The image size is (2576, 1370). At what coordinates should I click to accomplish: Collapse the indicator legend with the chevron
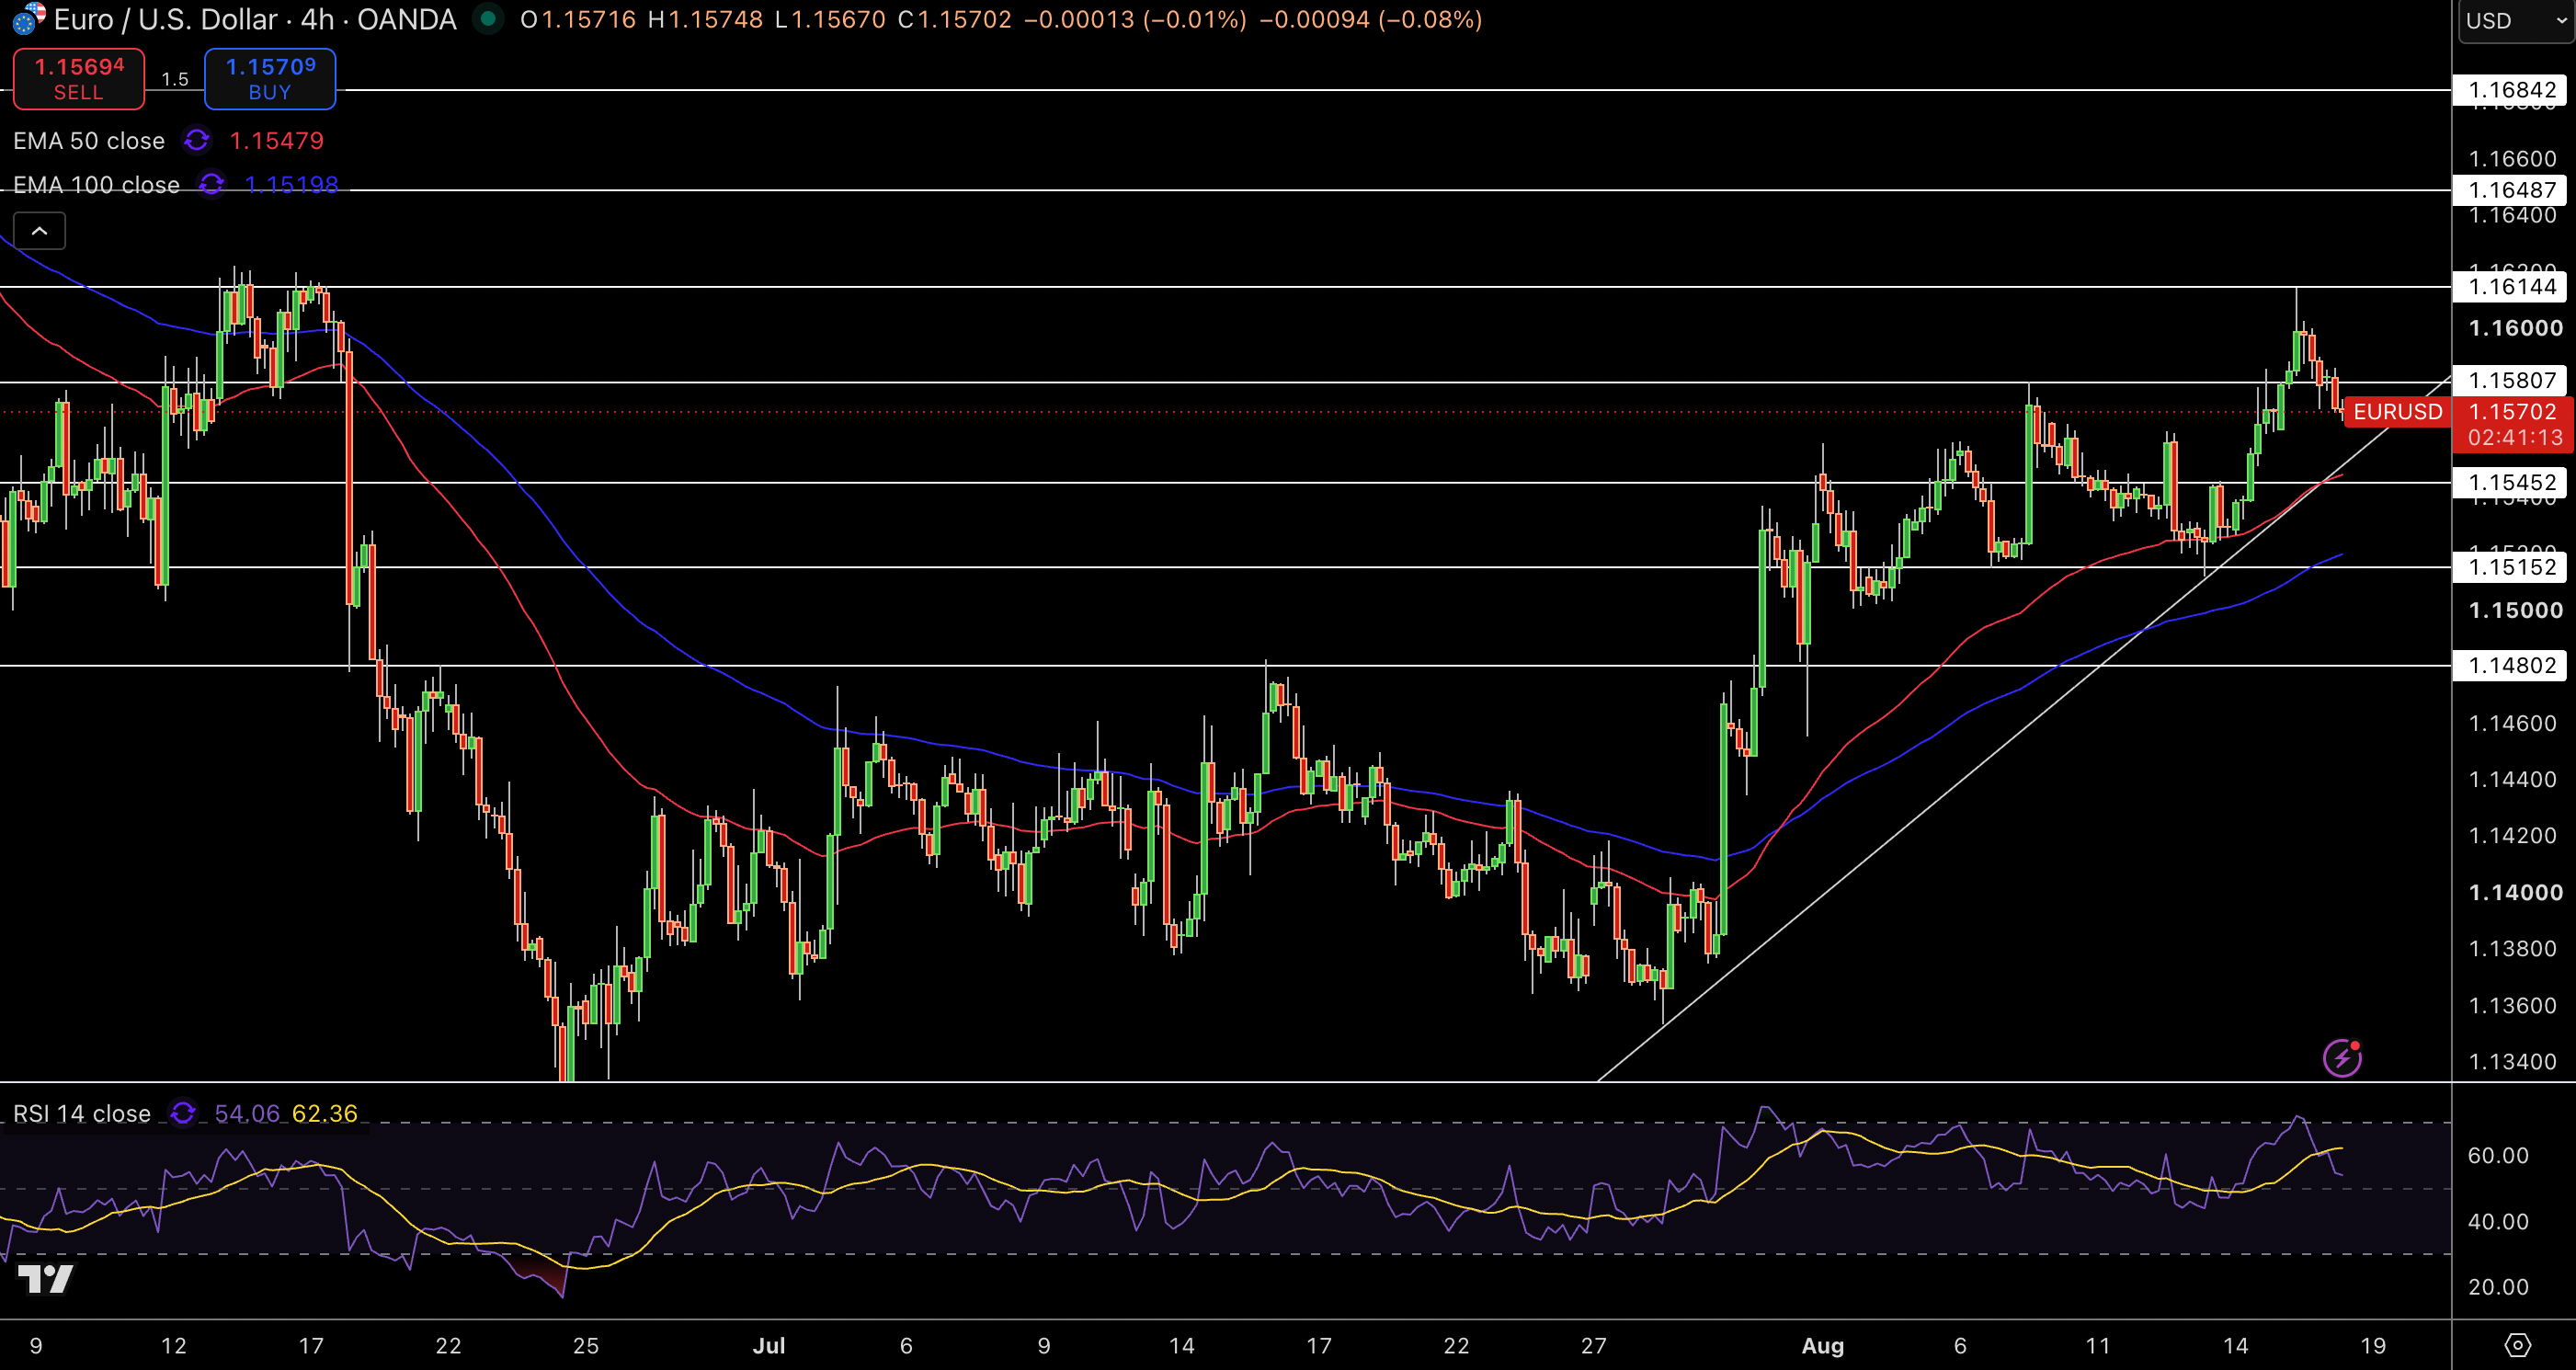tap(40, 231)
